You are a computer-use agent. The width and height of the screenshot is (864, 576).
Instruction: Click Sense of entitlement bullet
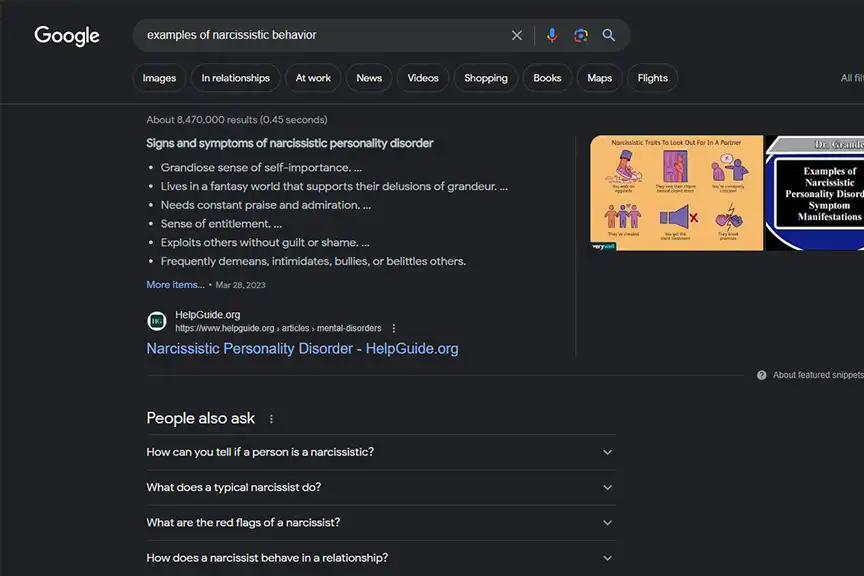point(221,224)
